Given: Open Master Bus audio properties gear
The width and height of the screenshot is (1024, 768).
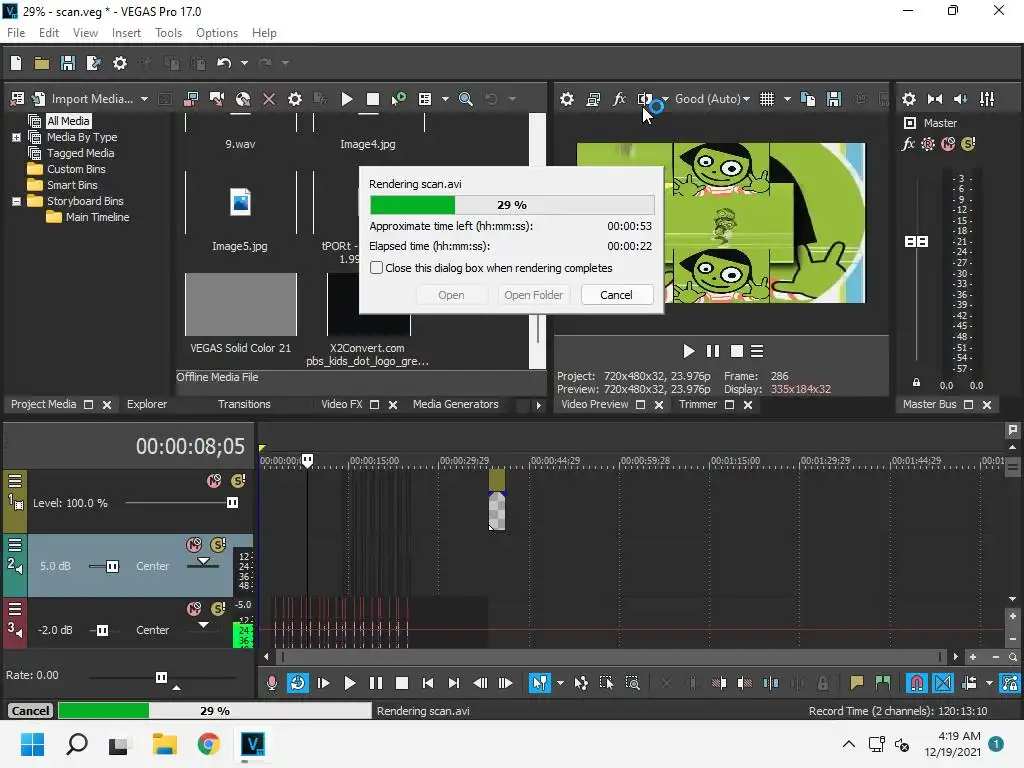Looking at the screenshot, I should [x=908, y=99].
